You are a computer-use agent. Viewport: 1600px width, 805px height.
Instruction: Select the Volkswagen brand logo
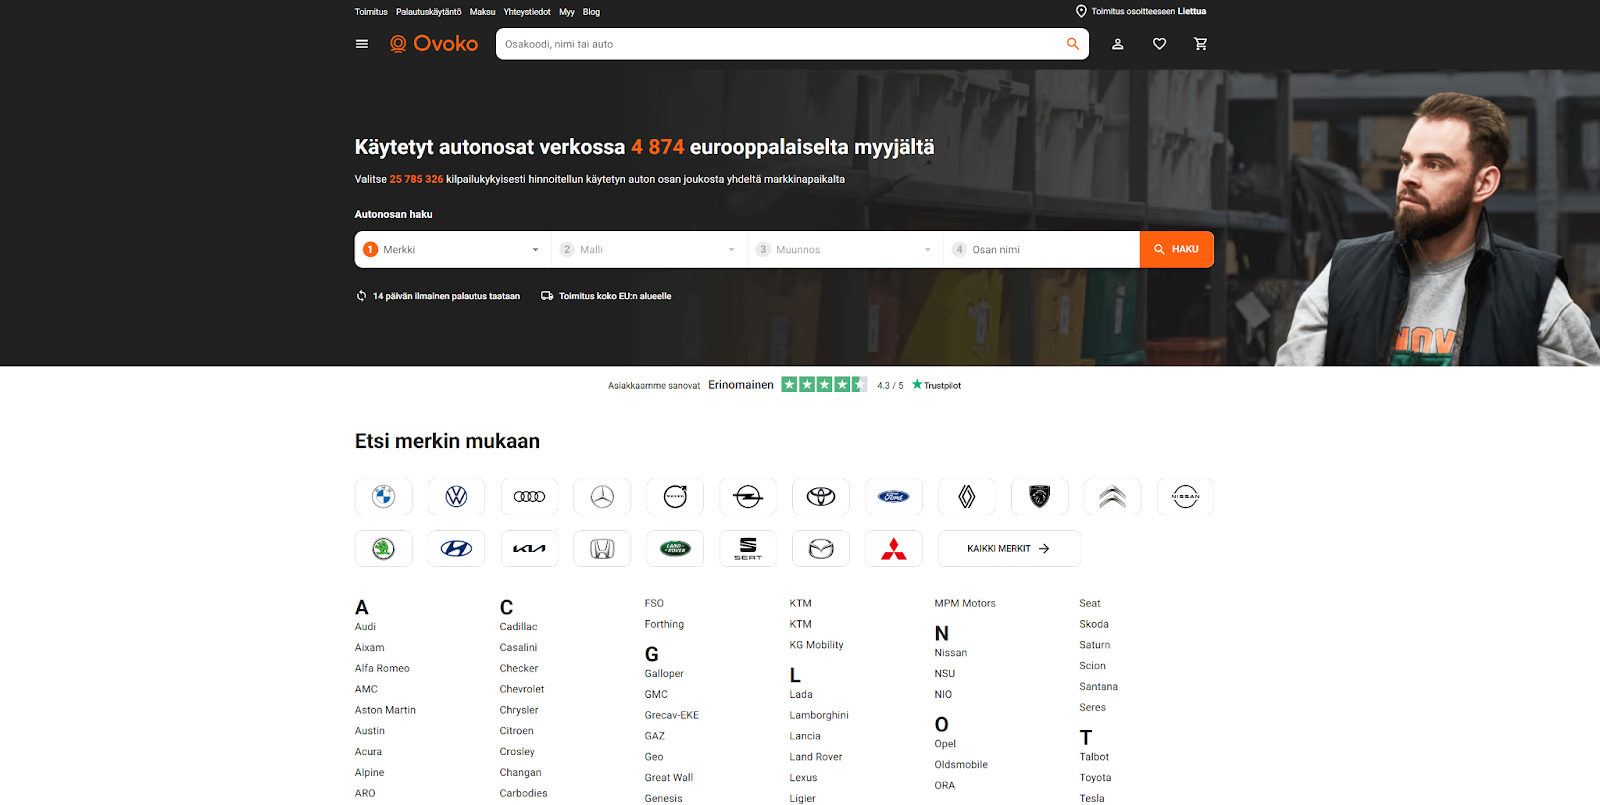tap(456, 497)
